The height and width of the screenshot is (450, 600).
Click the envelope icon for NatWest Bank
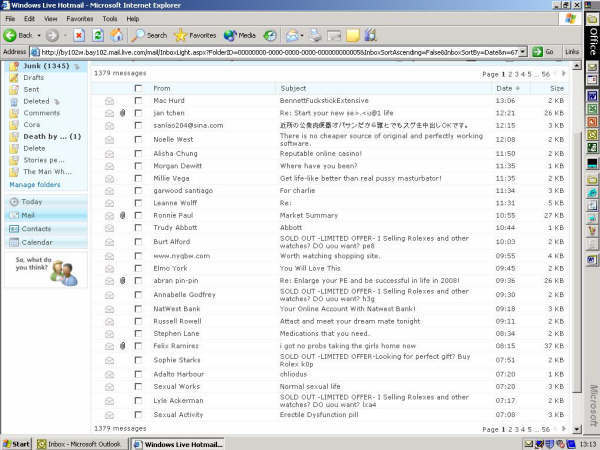click(x=109, y=309)
